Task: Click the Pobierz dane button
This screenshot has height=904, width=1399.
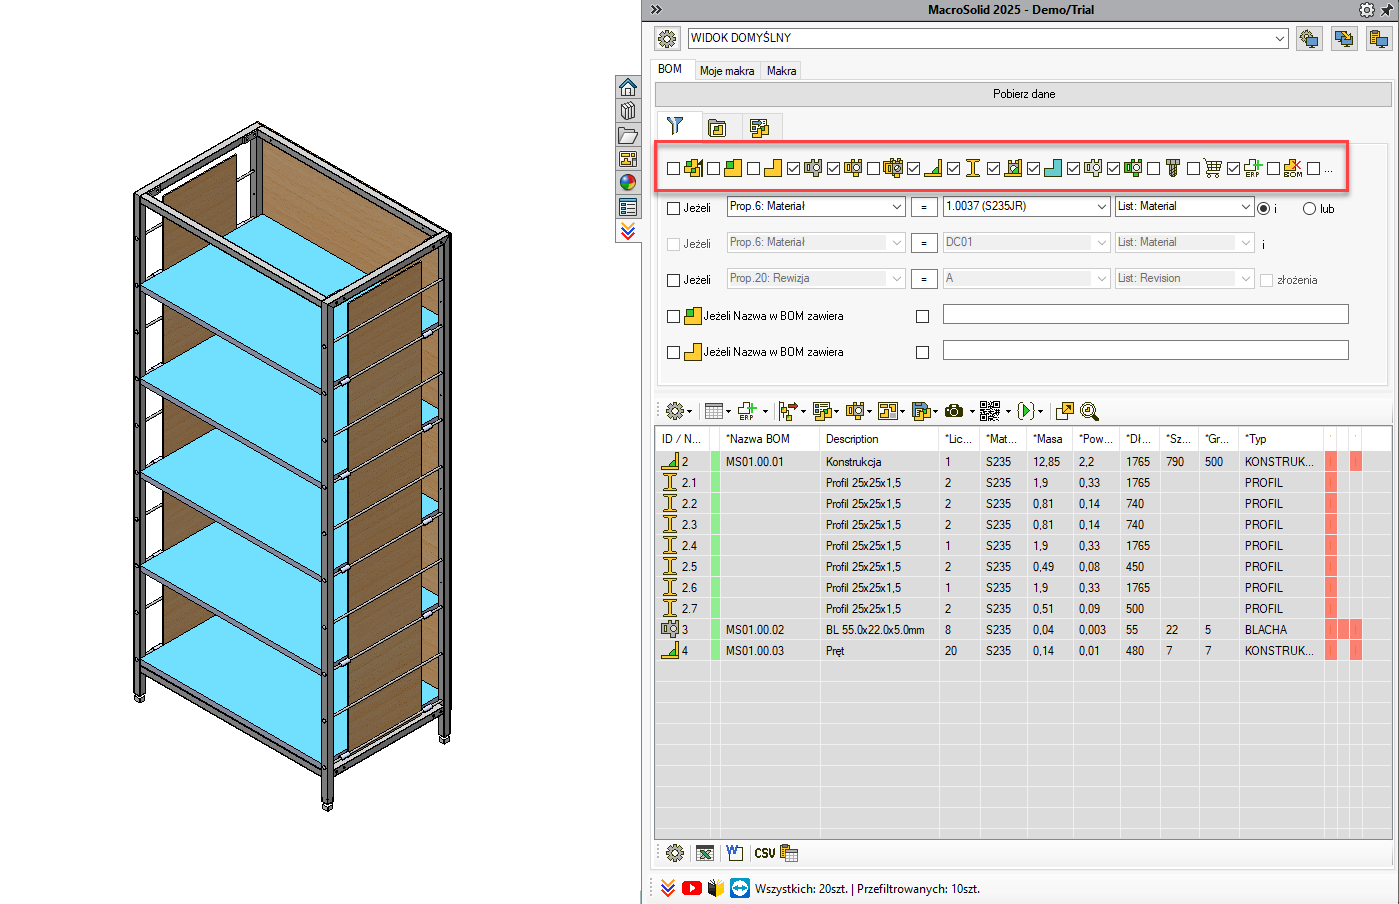Action: tap(1023, 94)
